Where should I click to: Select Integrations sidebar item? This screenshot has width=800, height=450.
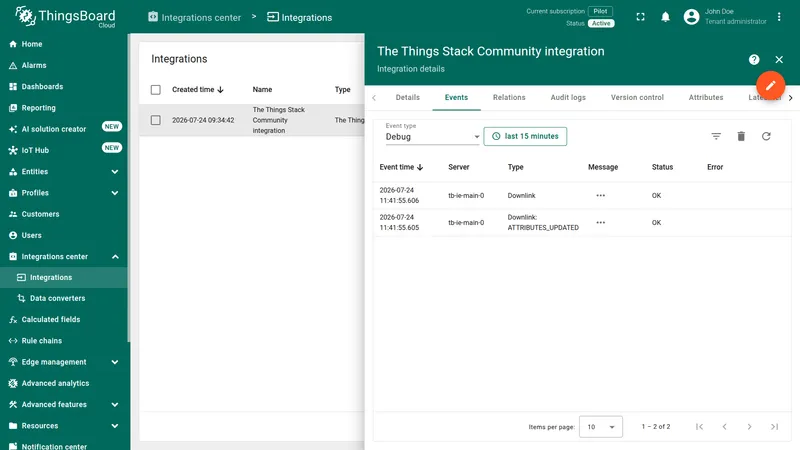point(63,278)
